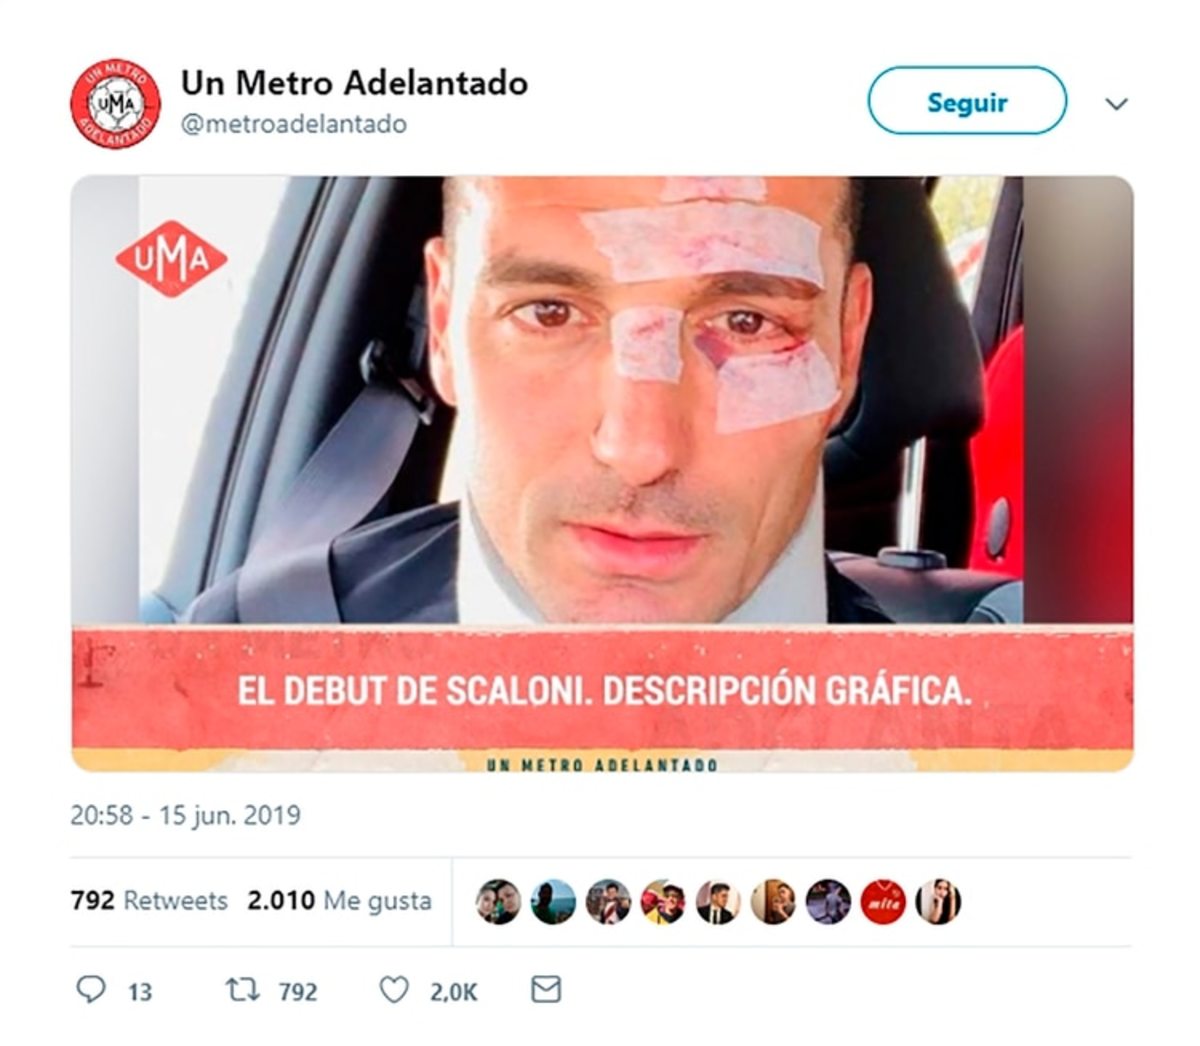Viewport: 1200px width, 1046px height.
Task: Open the 2.010 Me gusta list
Action: [x=340, y=901]
